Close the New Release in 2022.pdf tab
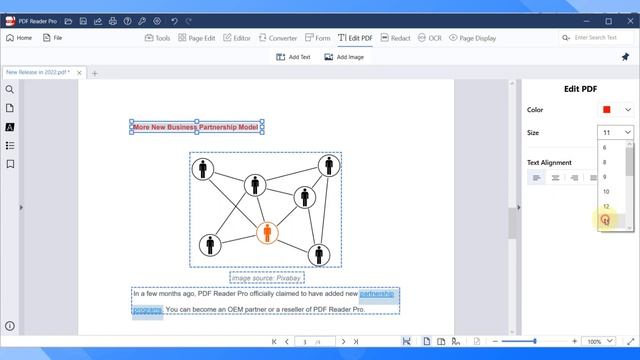 click(79, 73)
